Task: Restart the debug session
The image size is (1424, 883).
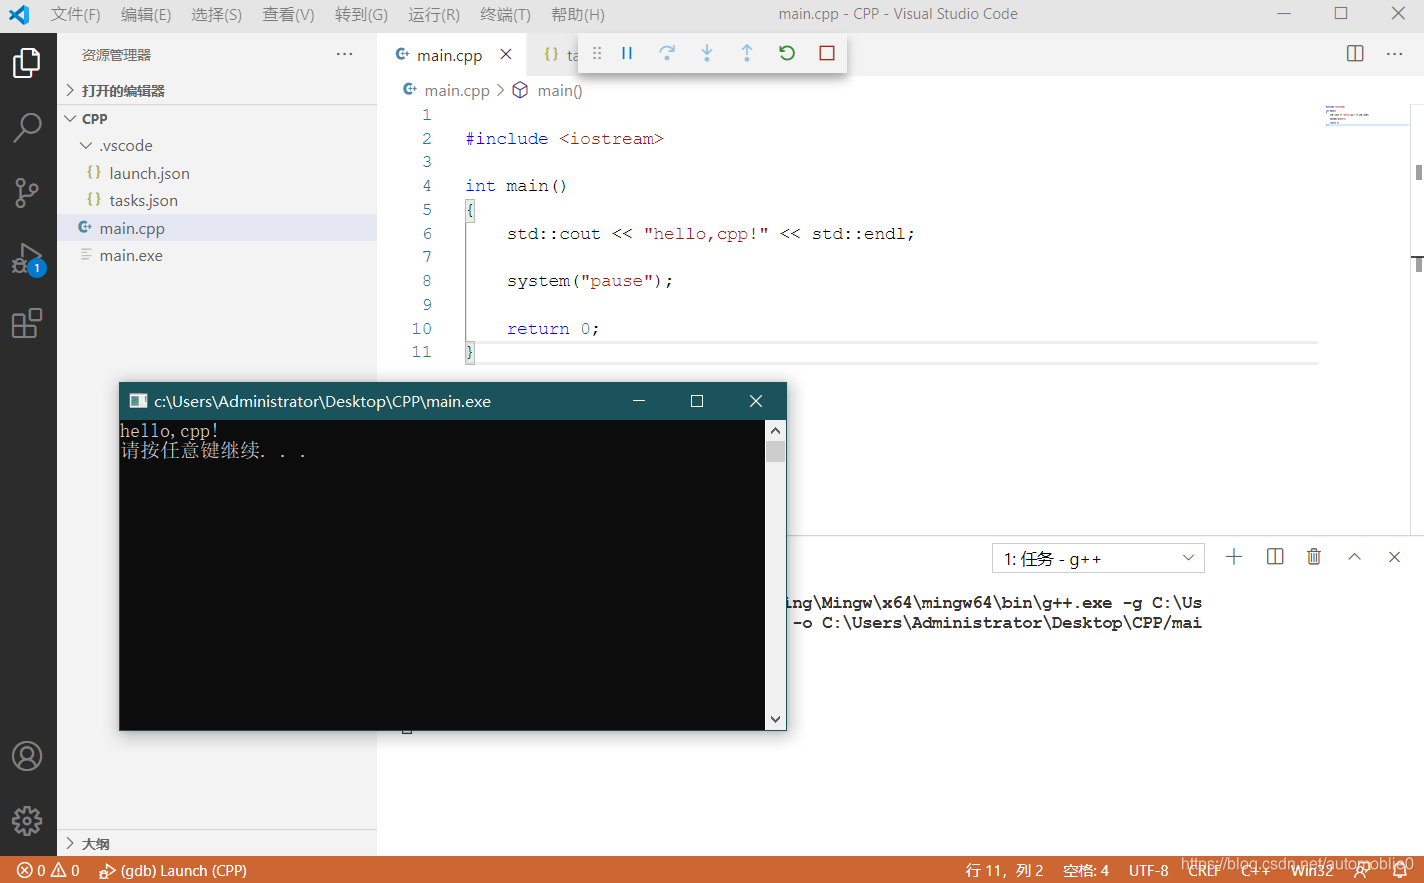Action: click(787, 53)
